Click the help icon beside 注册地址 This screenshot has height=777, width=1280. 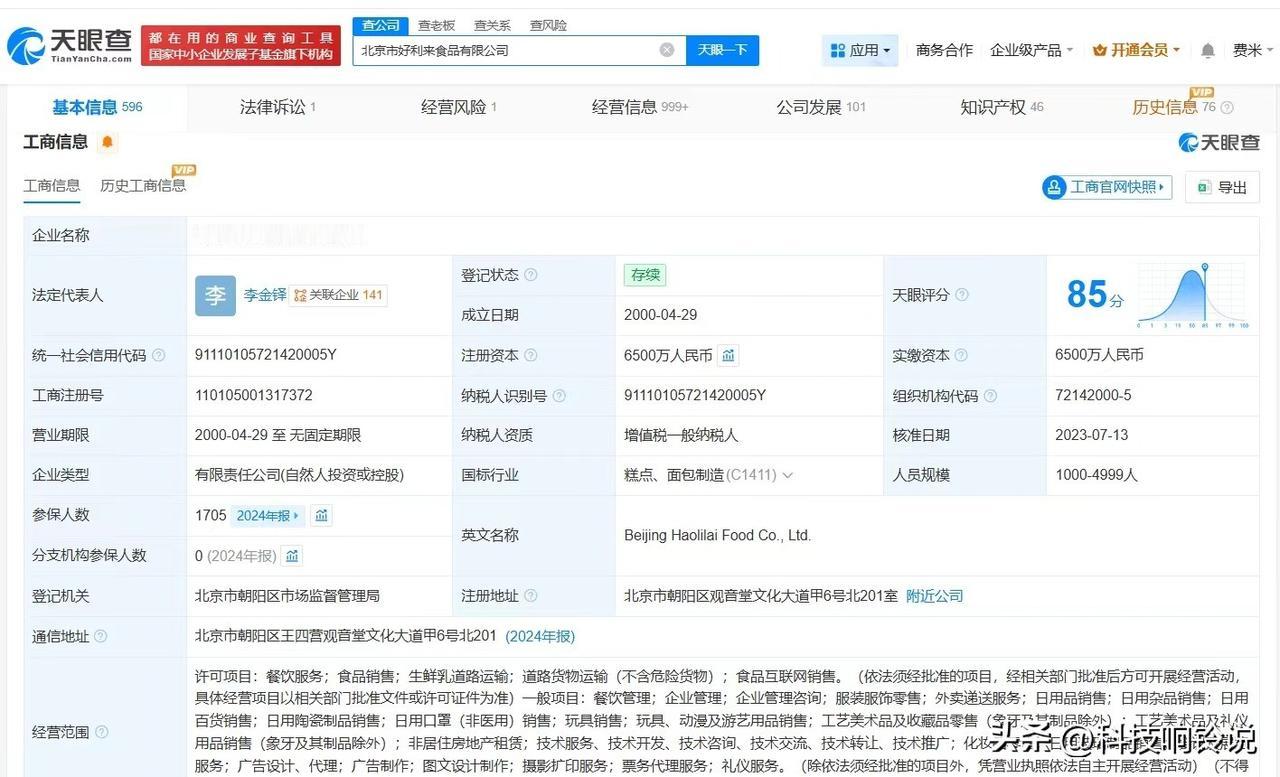531,596
